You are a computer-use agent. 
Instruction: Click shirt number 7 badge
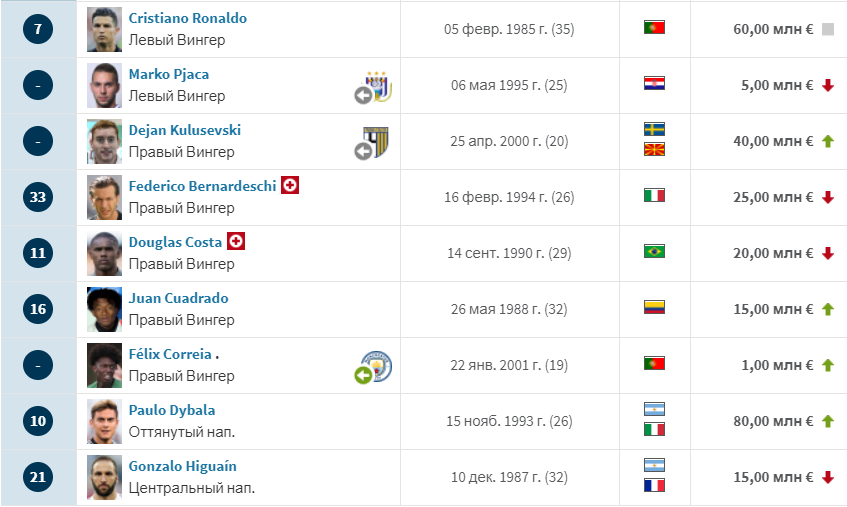coord(38,29)
